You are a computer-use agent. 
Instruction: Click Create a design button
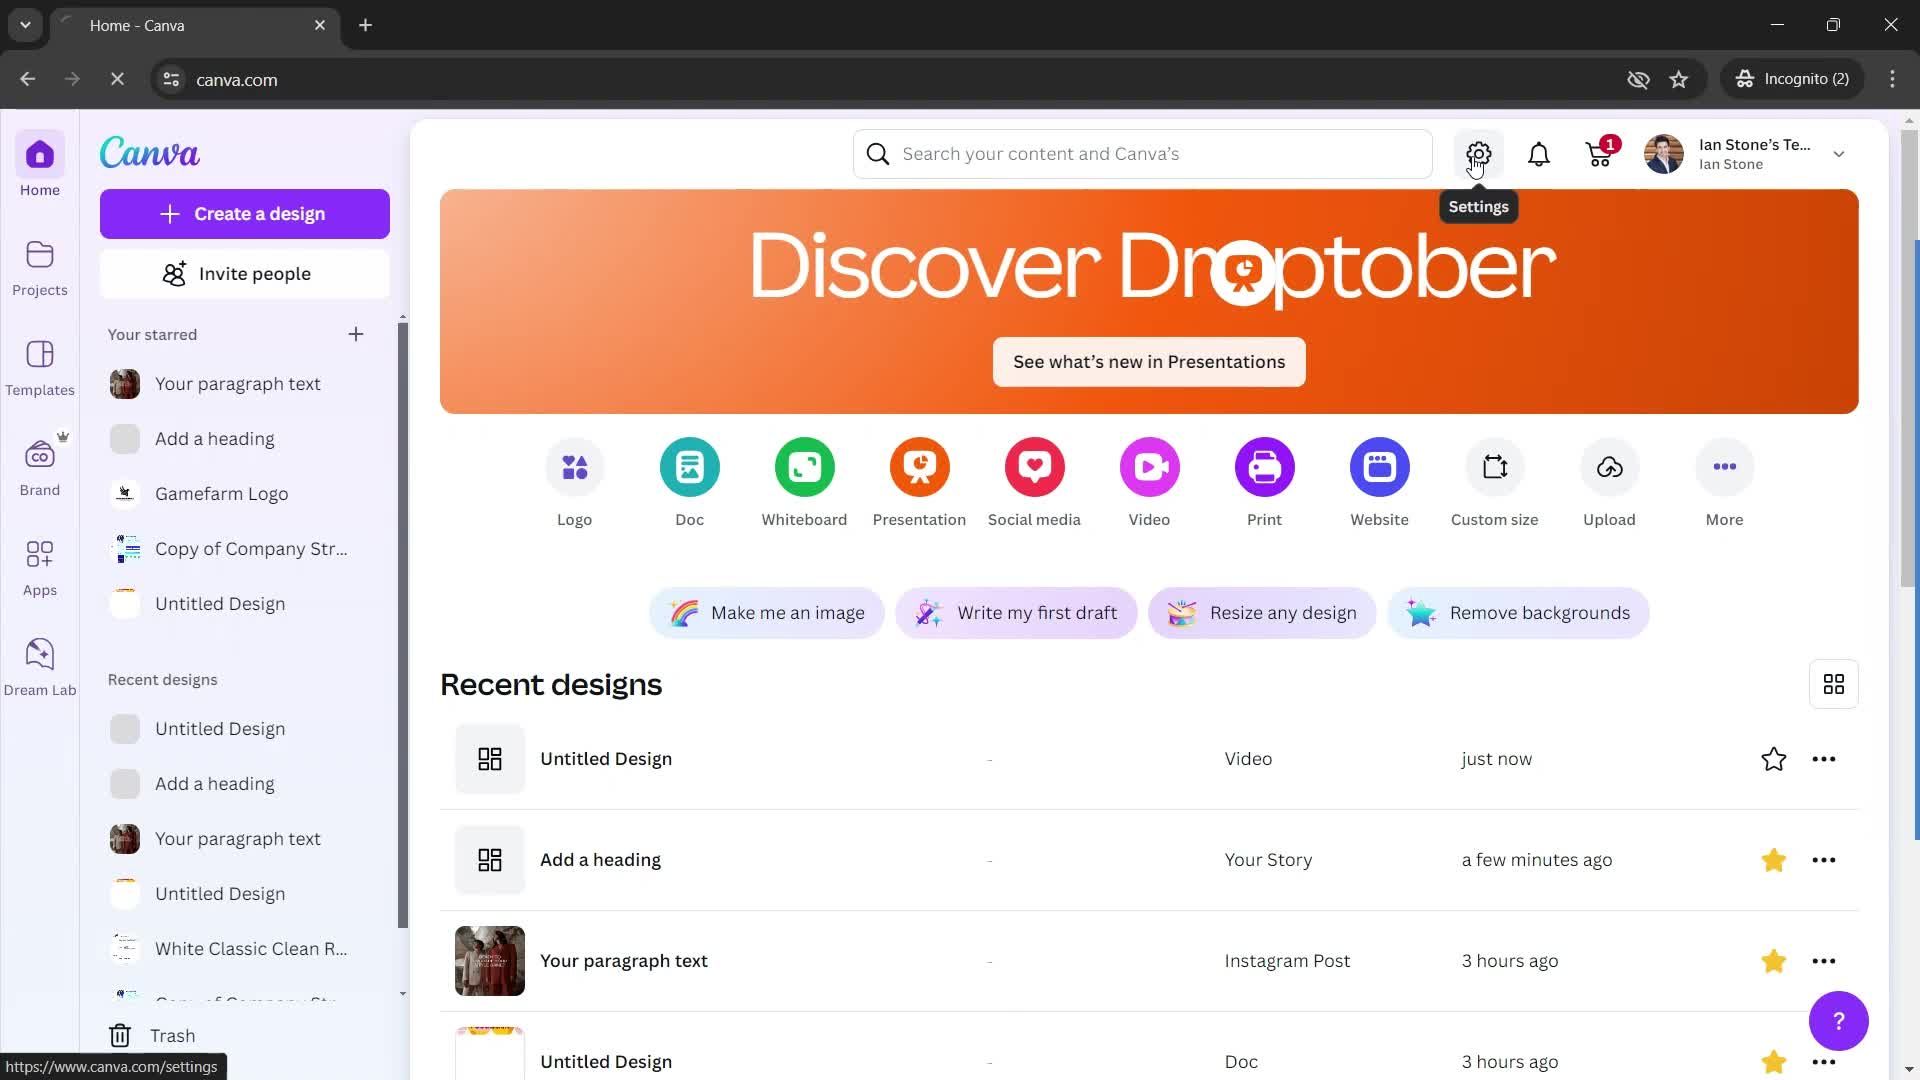coord(245,214)
